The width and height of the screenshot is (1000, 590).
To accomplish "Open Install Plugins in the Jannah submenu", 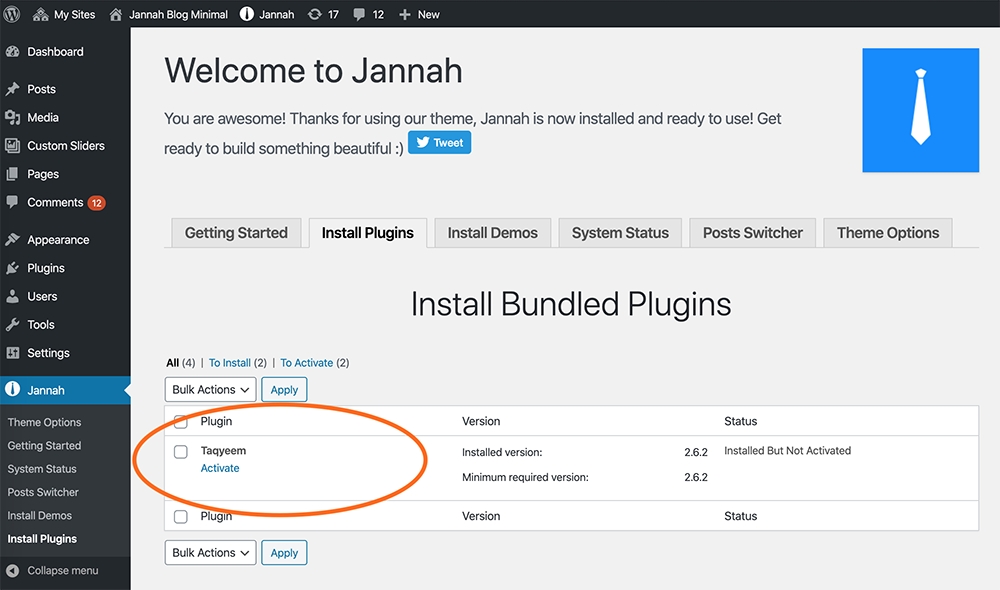I will 42,539.
